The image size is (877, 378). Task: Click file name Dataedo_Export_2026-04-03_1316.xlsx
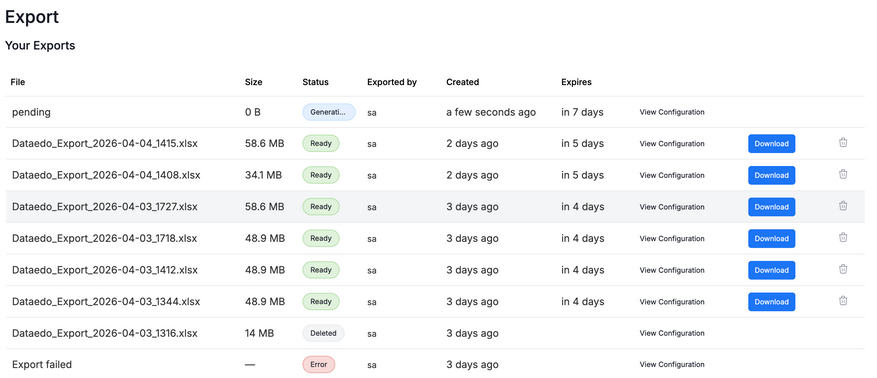[105, 333]
